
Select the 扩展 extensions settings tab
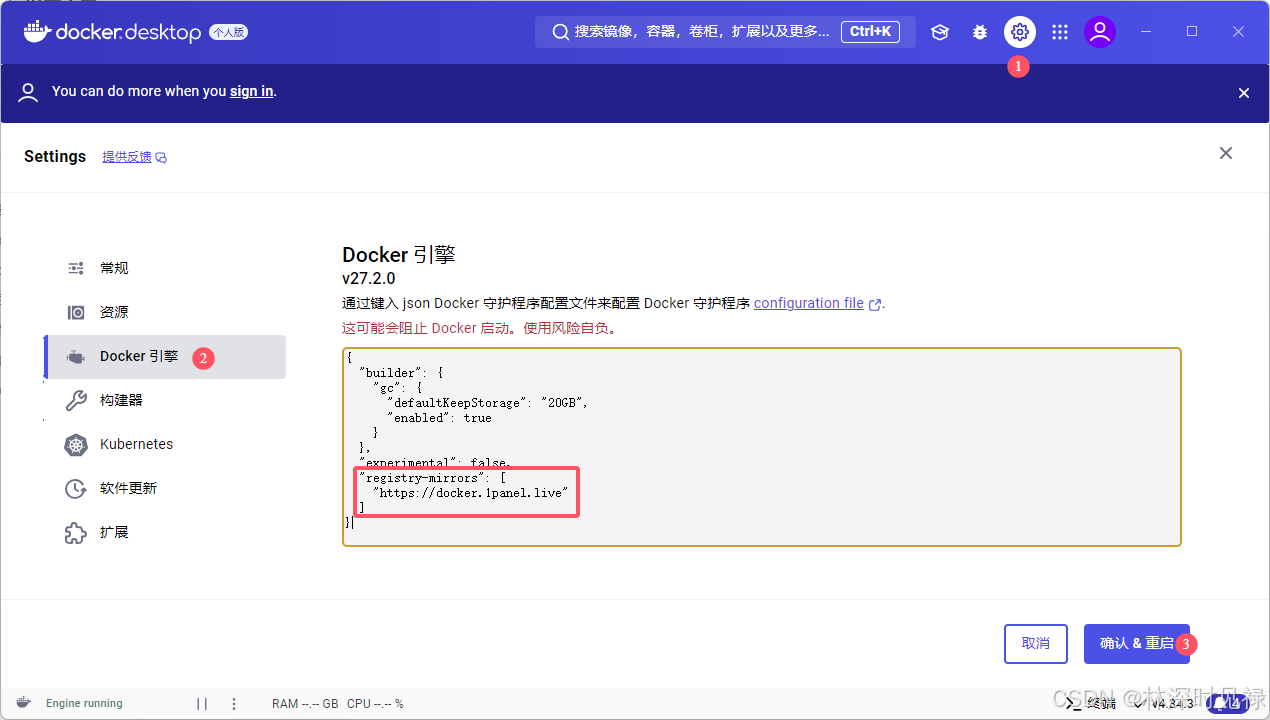click(x=165, y=532)
